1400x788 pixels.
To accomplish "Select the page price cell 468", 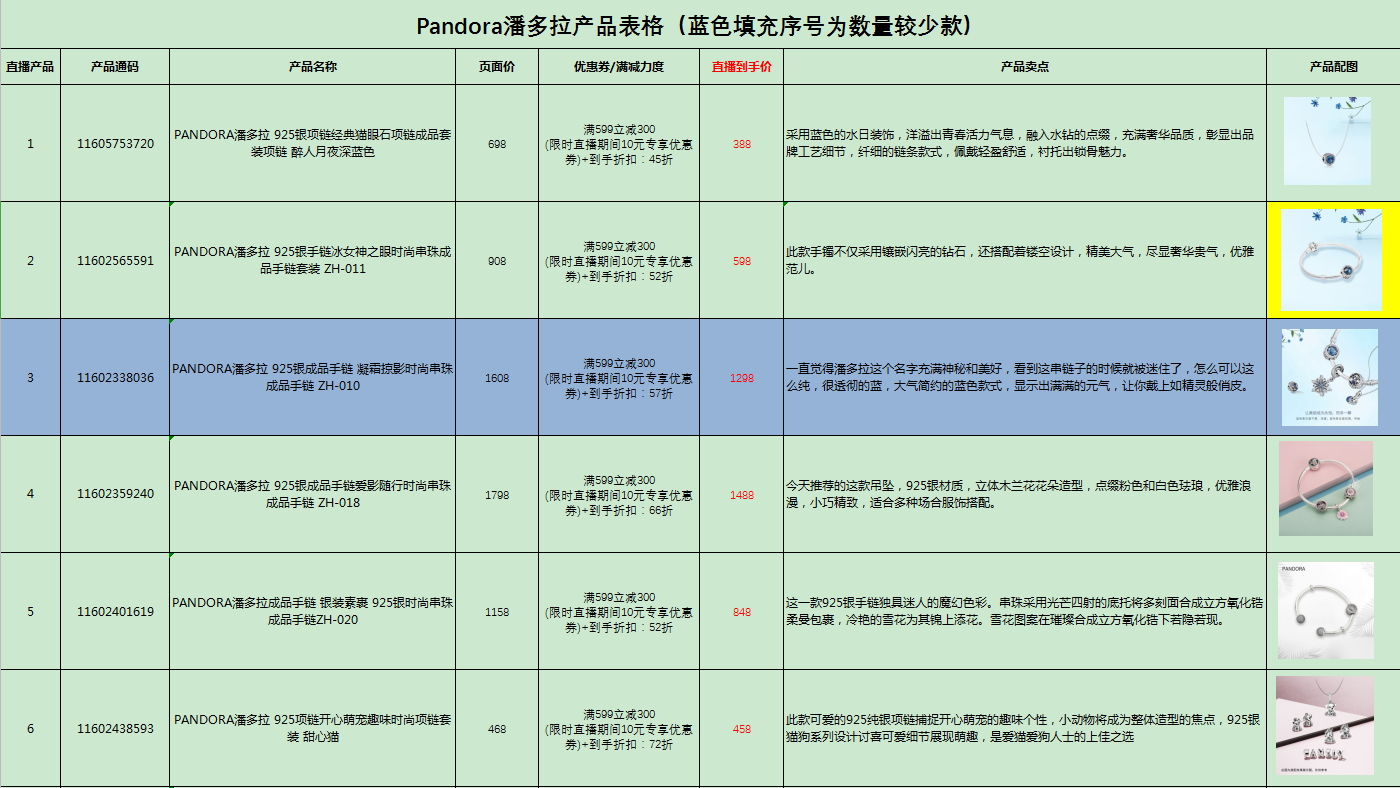I will [497, 728].
